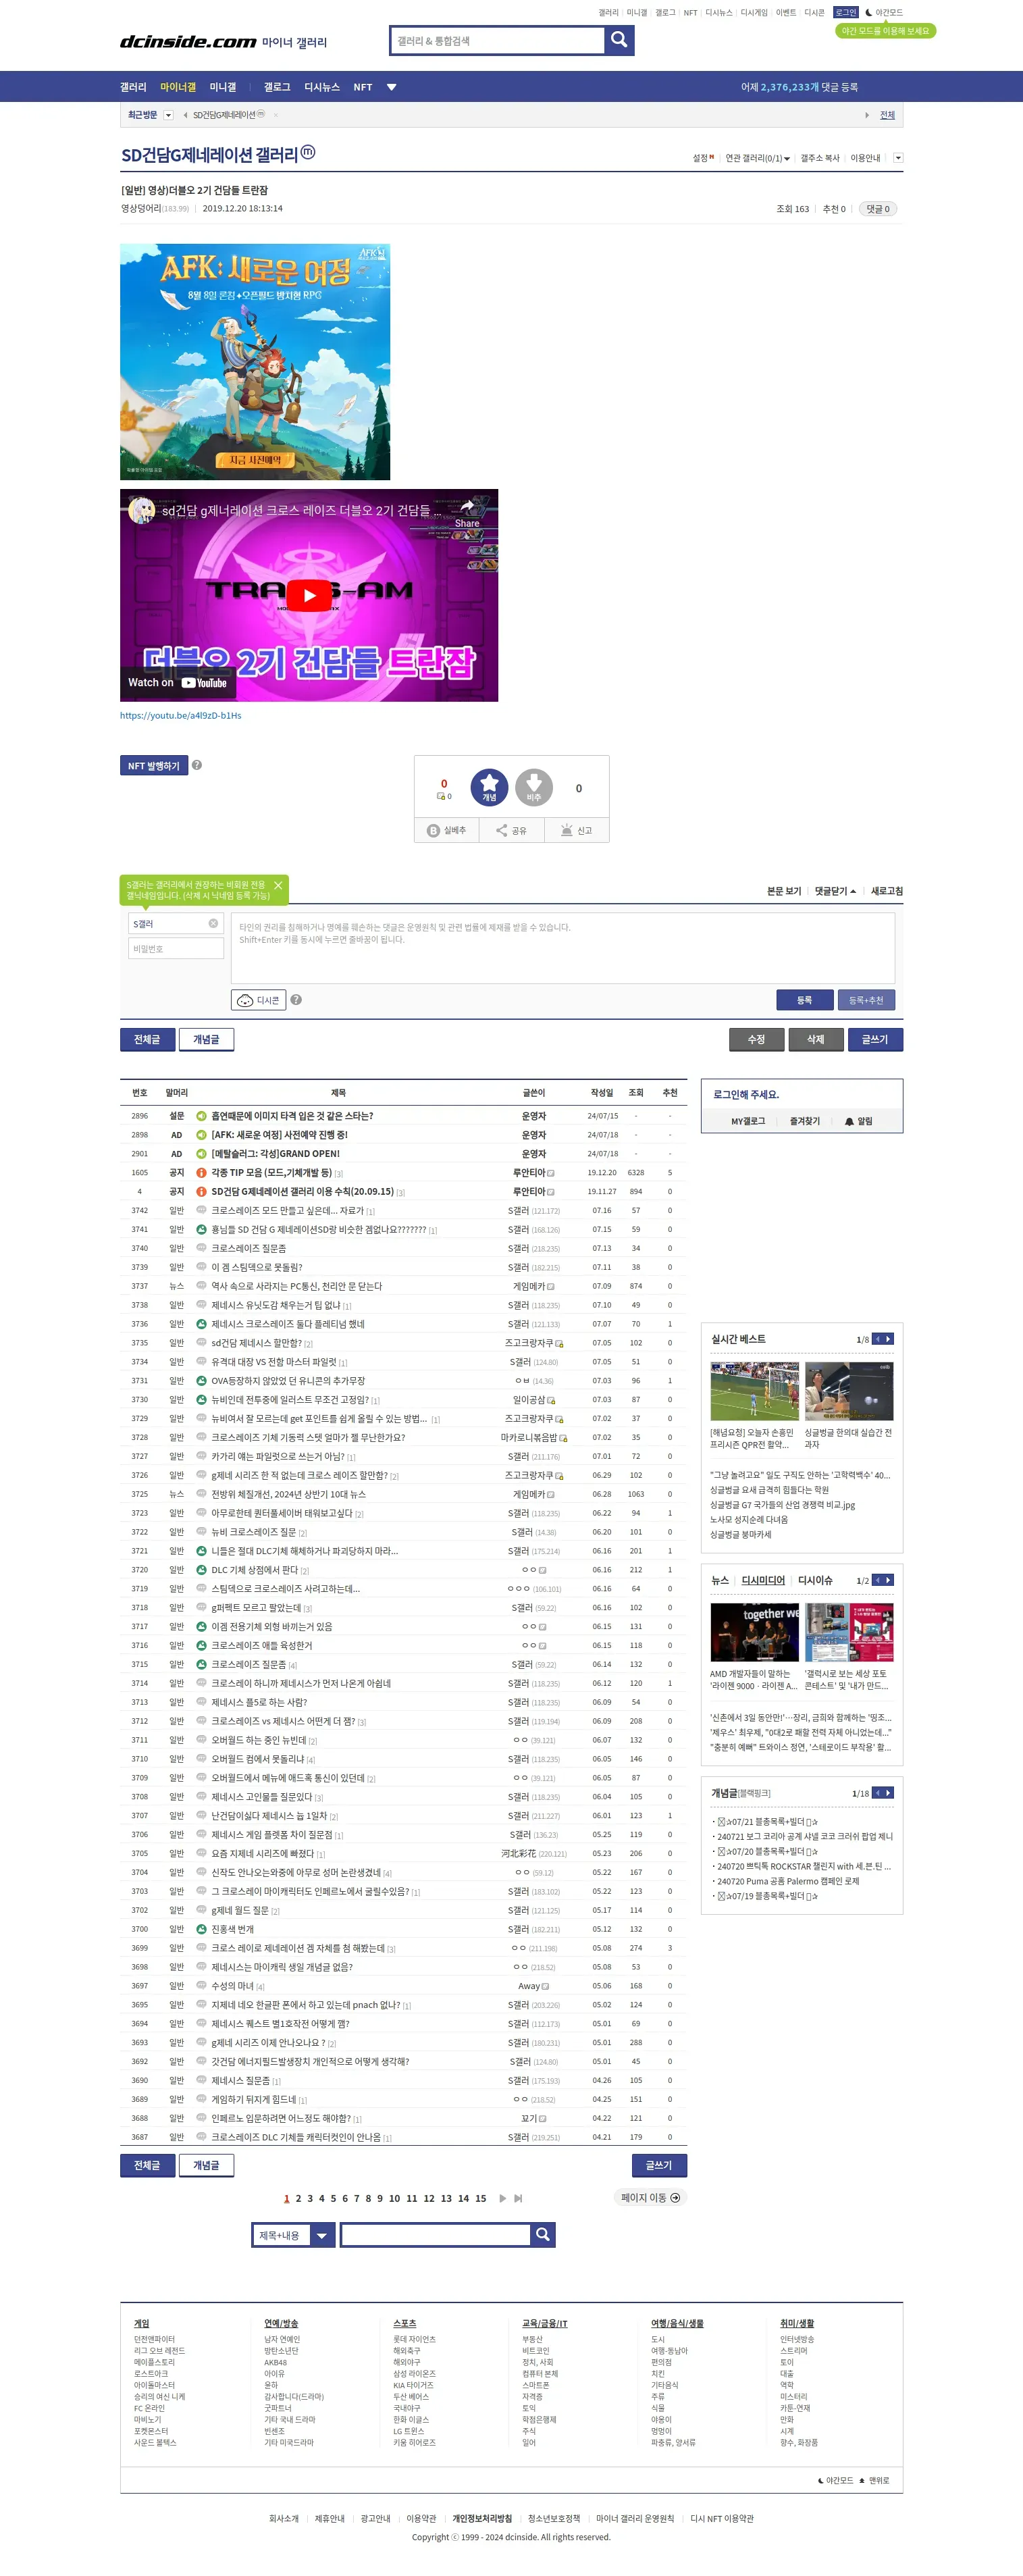
Task: Click the 알림 bell icon in the login box
Action: tap(858, 1121)
